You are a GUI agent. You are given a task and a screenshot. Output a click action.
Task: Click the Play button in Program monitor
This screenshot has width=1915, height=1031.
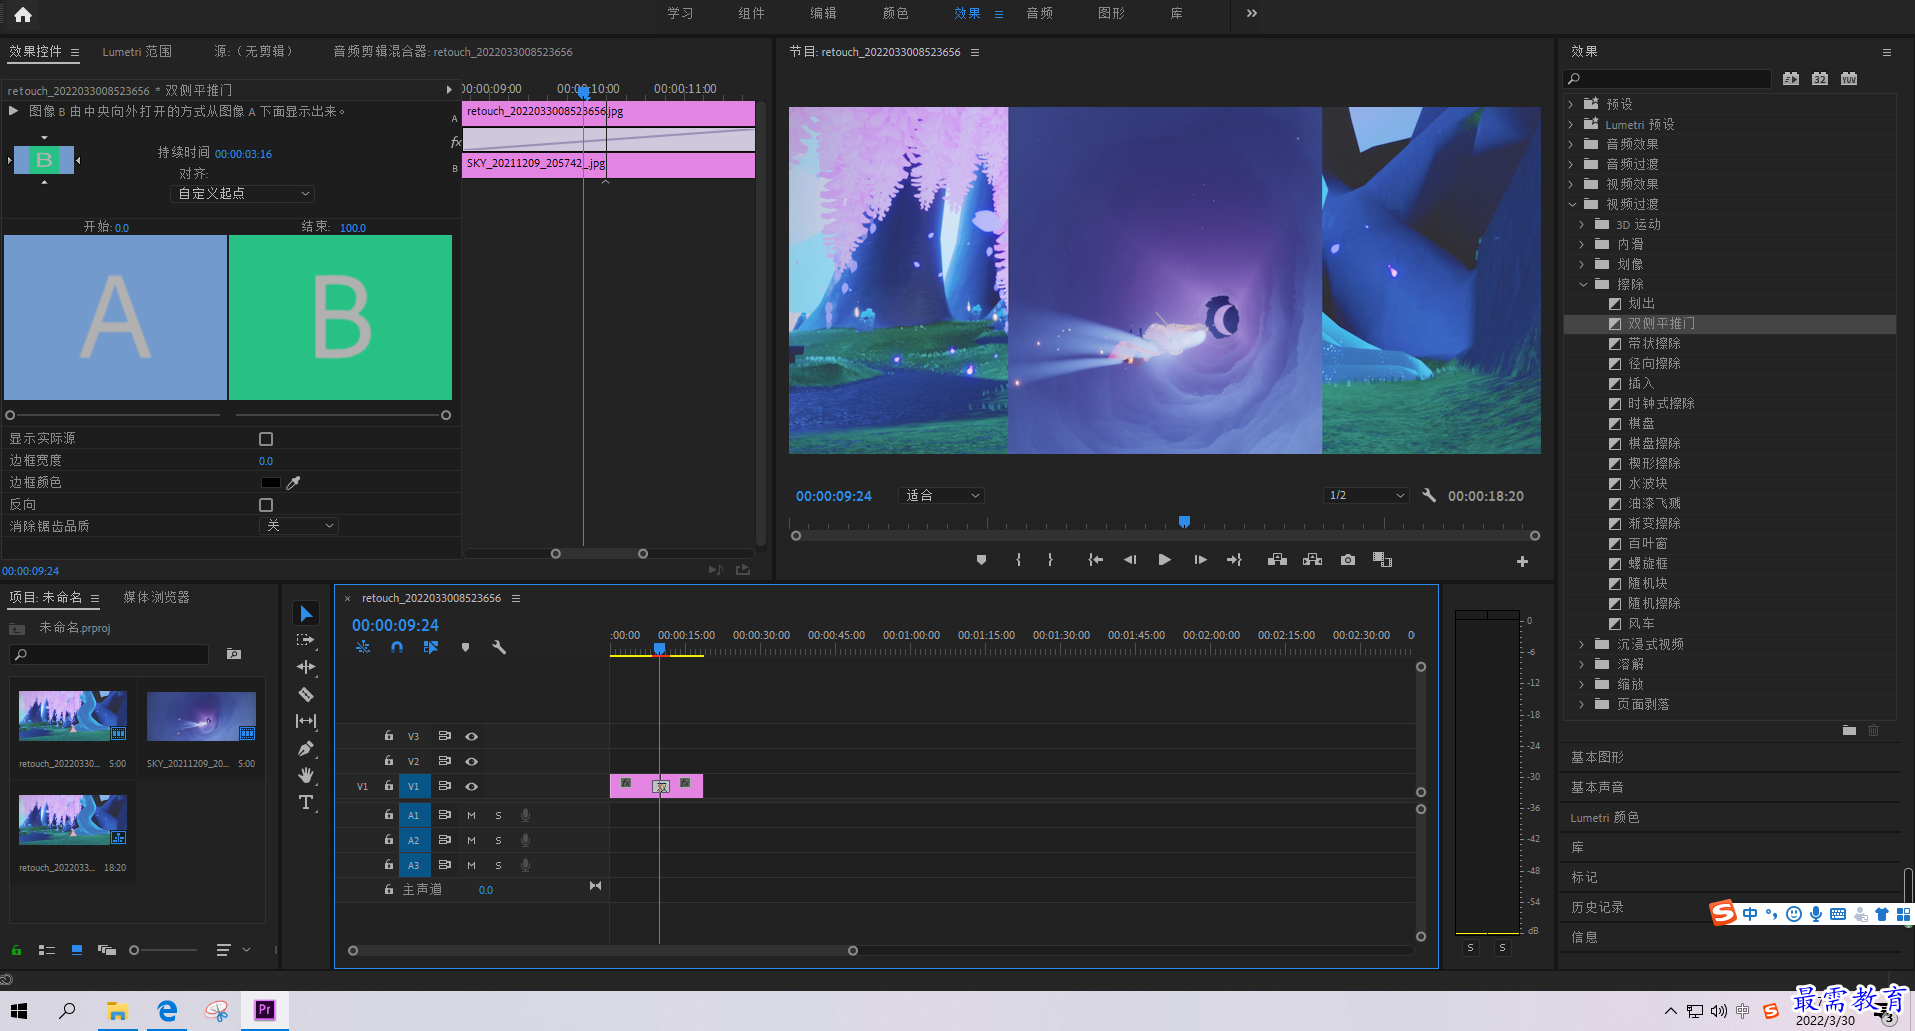pos(1164,560)
